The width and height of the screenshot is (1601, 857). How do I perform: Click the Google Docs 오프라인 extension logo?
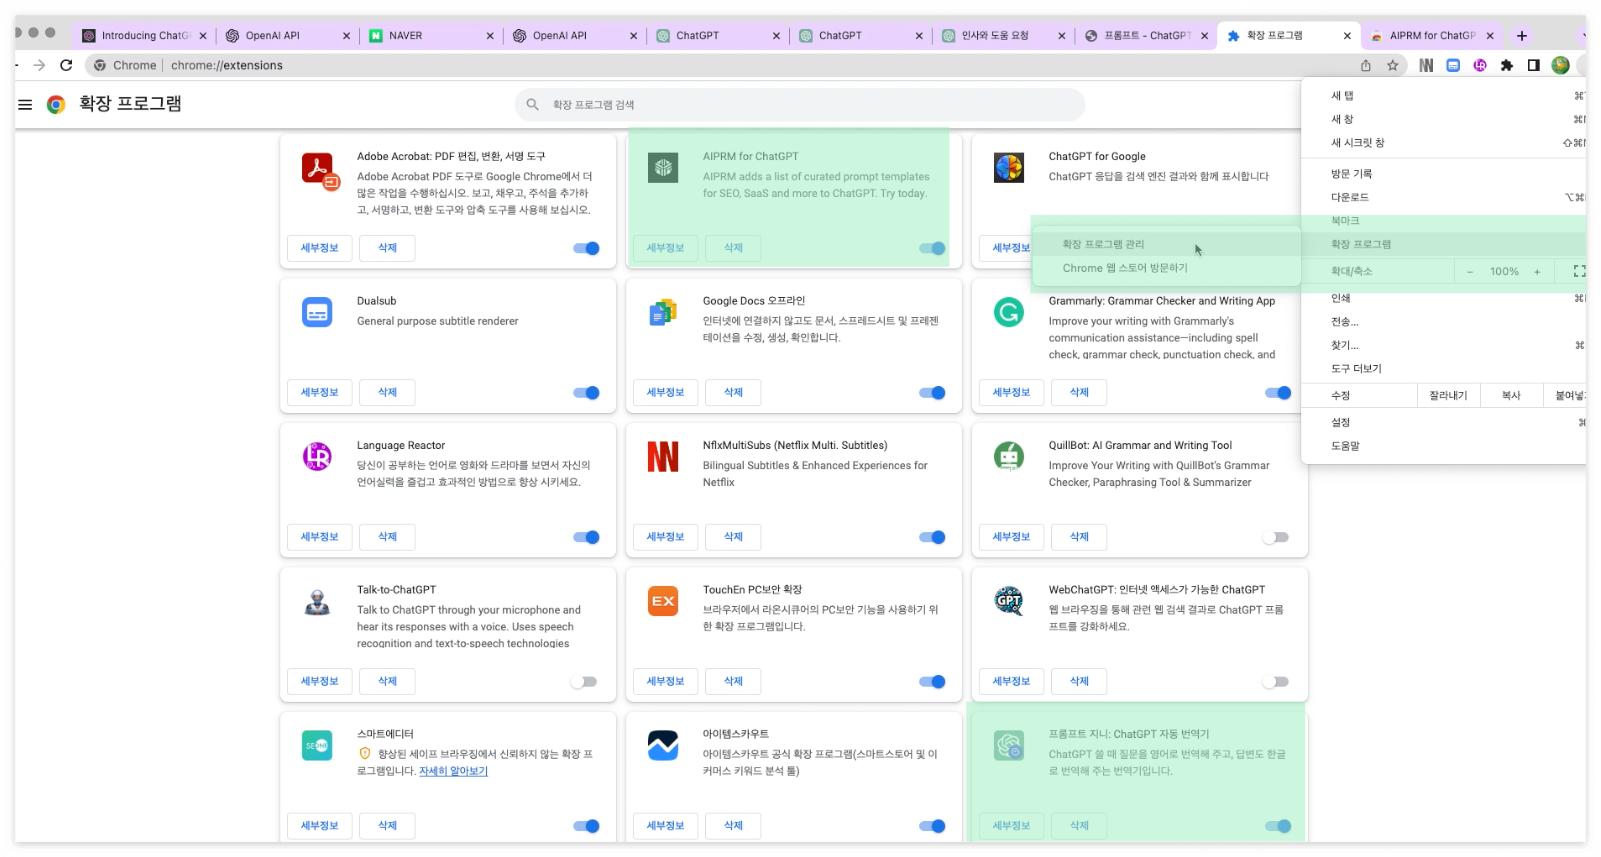click(663, 313)
